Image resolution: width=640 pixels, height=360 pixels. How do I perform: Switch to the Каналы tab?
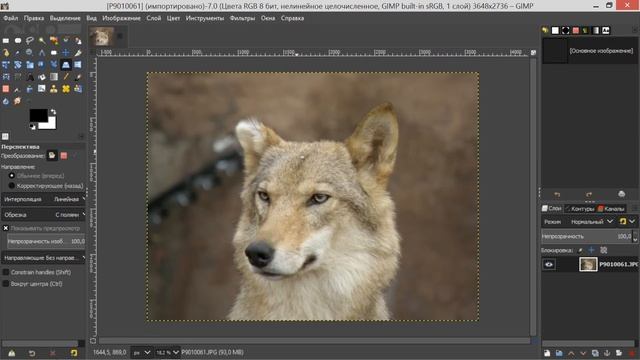pos(611,209)
